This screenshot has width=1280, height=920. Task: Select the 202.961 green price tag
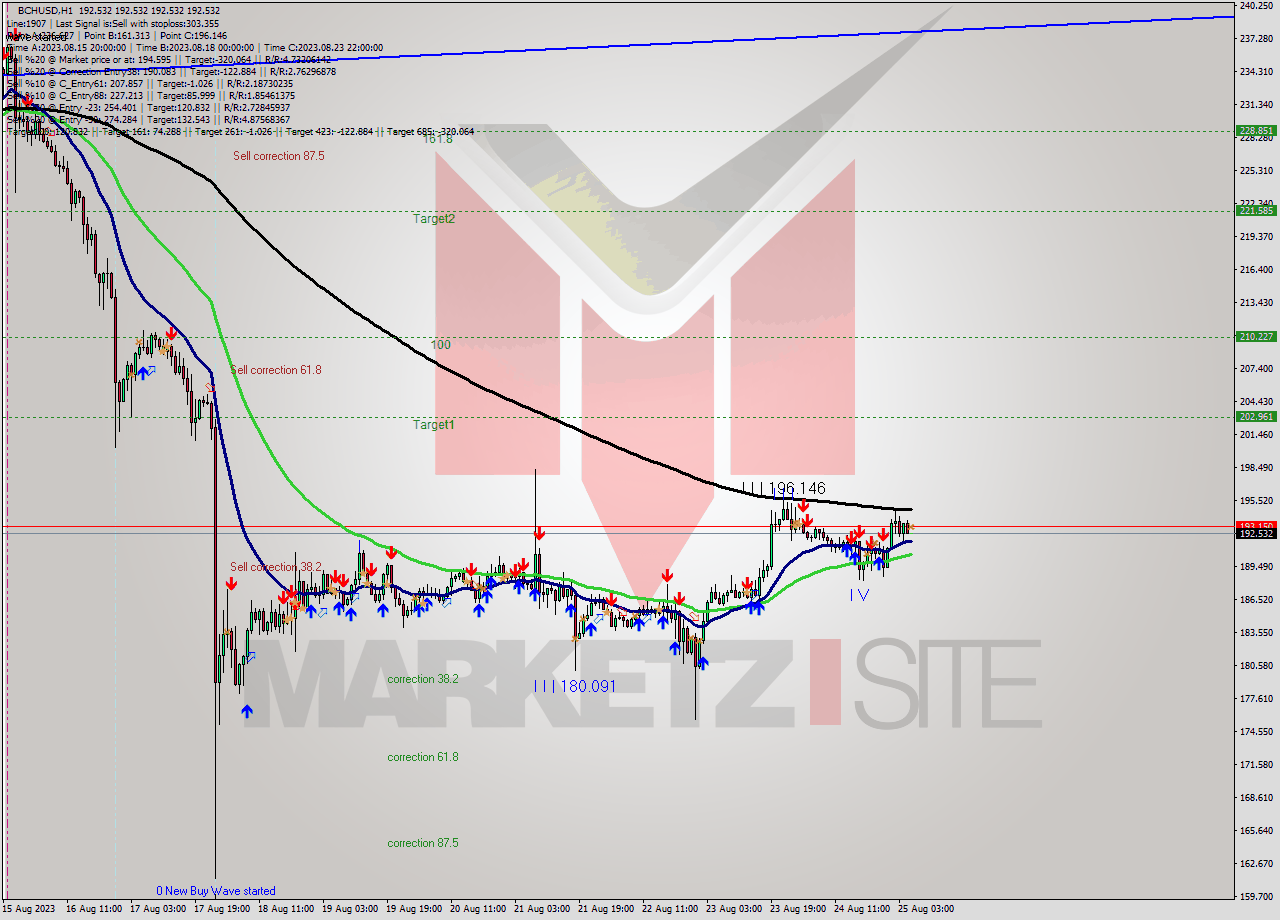coord(1256,416)
